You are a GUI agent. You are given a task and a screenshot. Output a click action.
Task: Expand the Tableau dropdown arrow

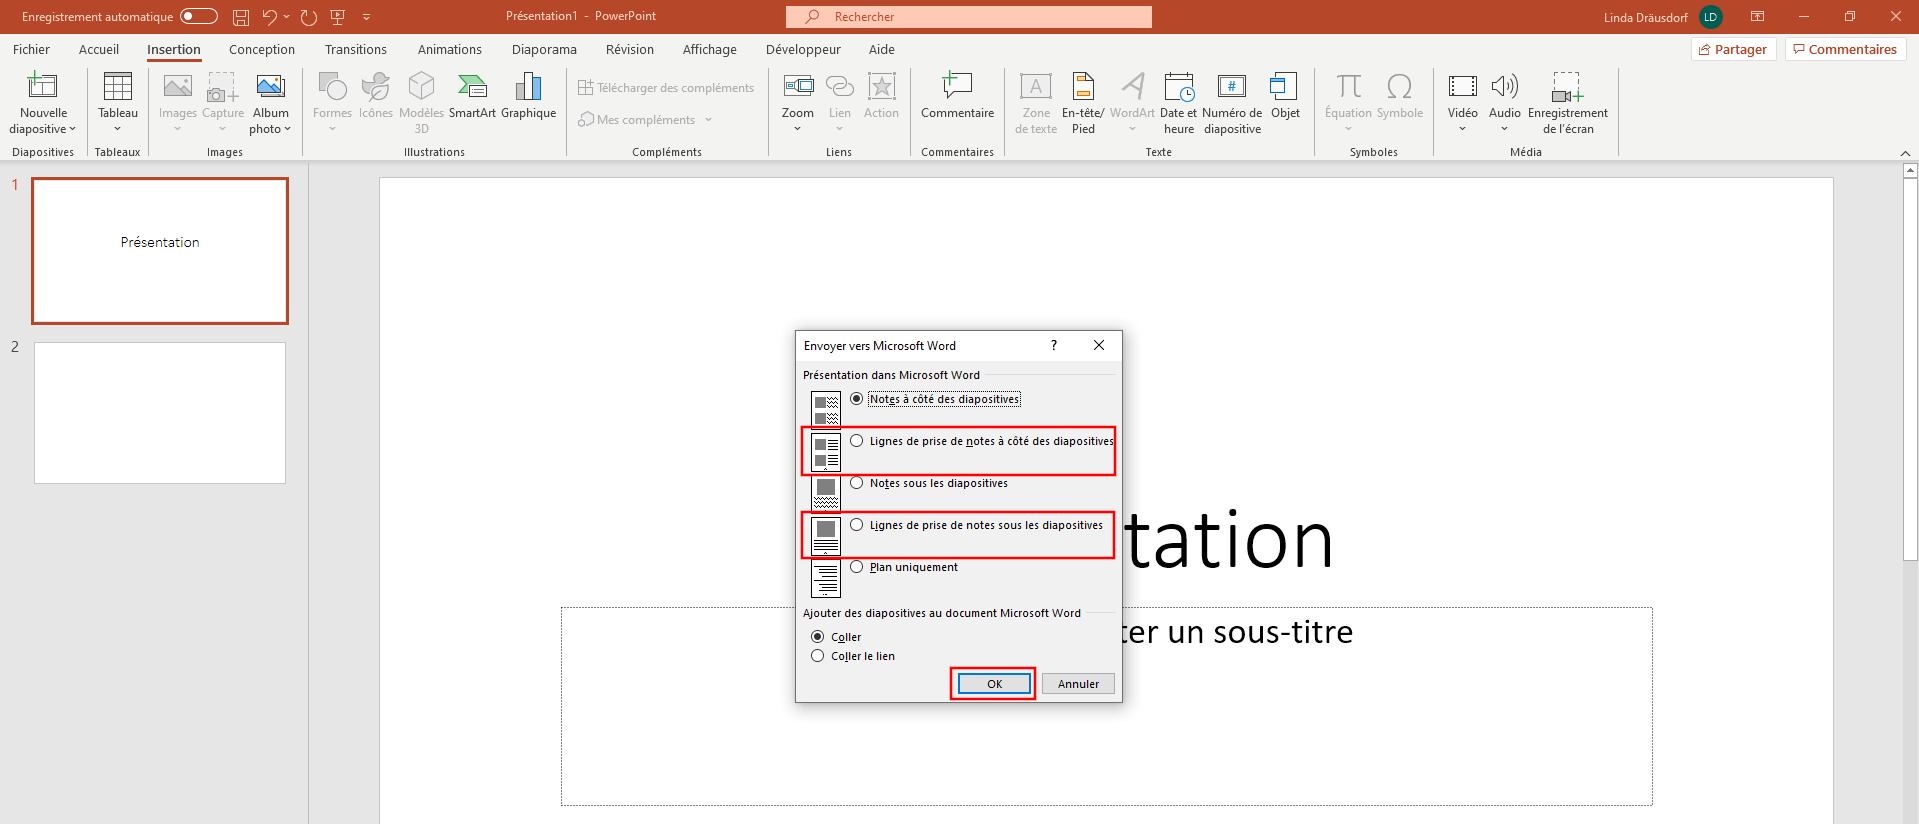point(118,129)
